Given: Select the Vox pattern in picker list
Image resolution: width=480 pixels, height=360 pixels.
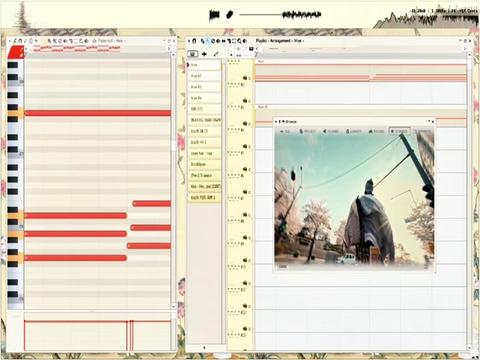Looking at the screenshot, I should (x=204, y=65).
